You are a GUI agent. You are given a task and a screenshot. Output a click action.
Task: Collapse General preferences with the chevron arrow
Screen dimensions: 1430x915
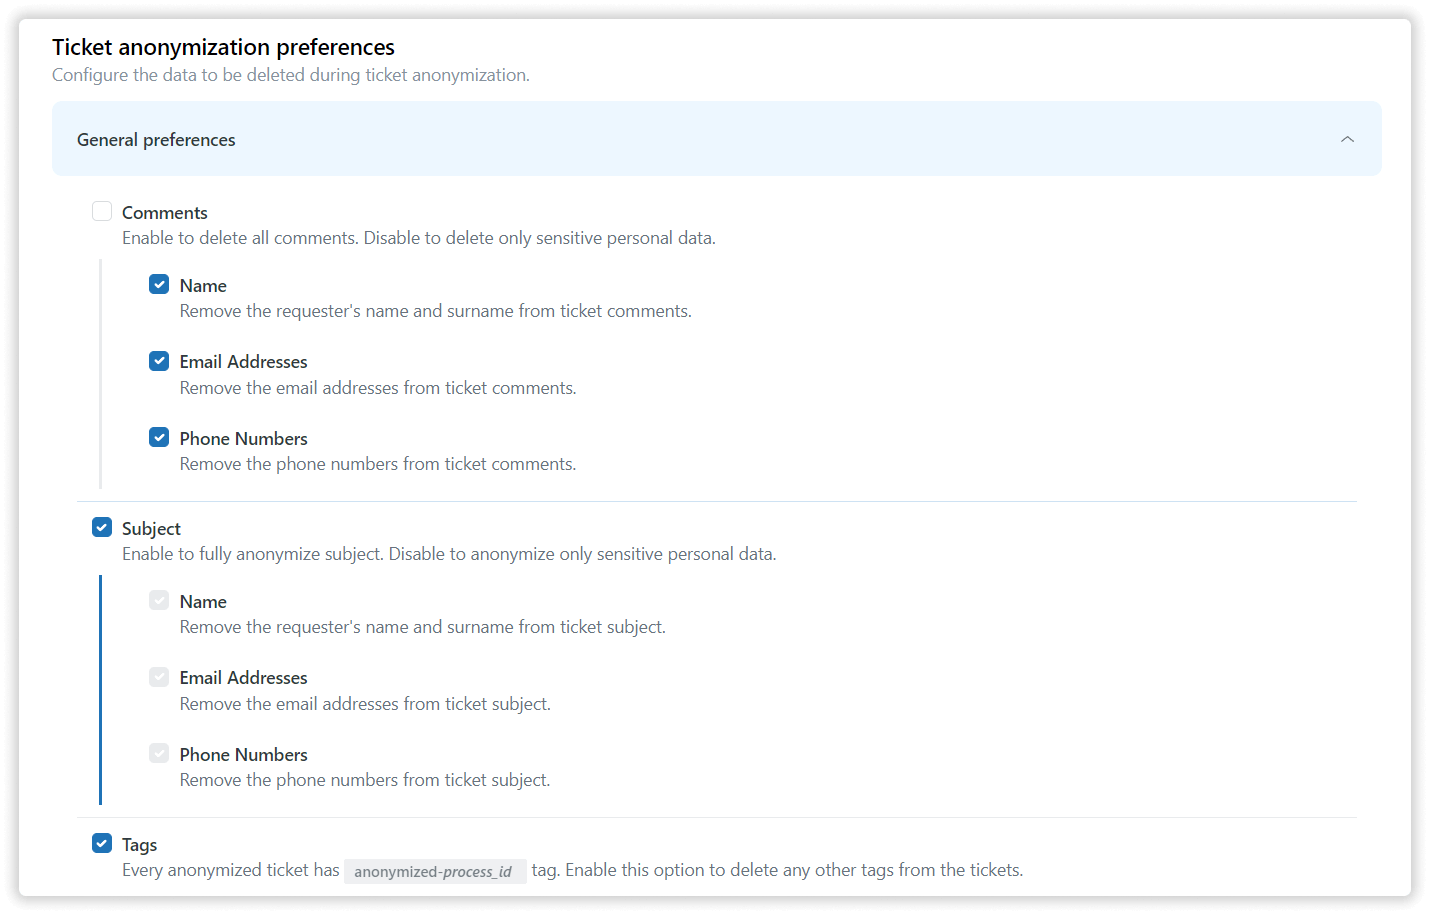click(x=1347, y=139)
